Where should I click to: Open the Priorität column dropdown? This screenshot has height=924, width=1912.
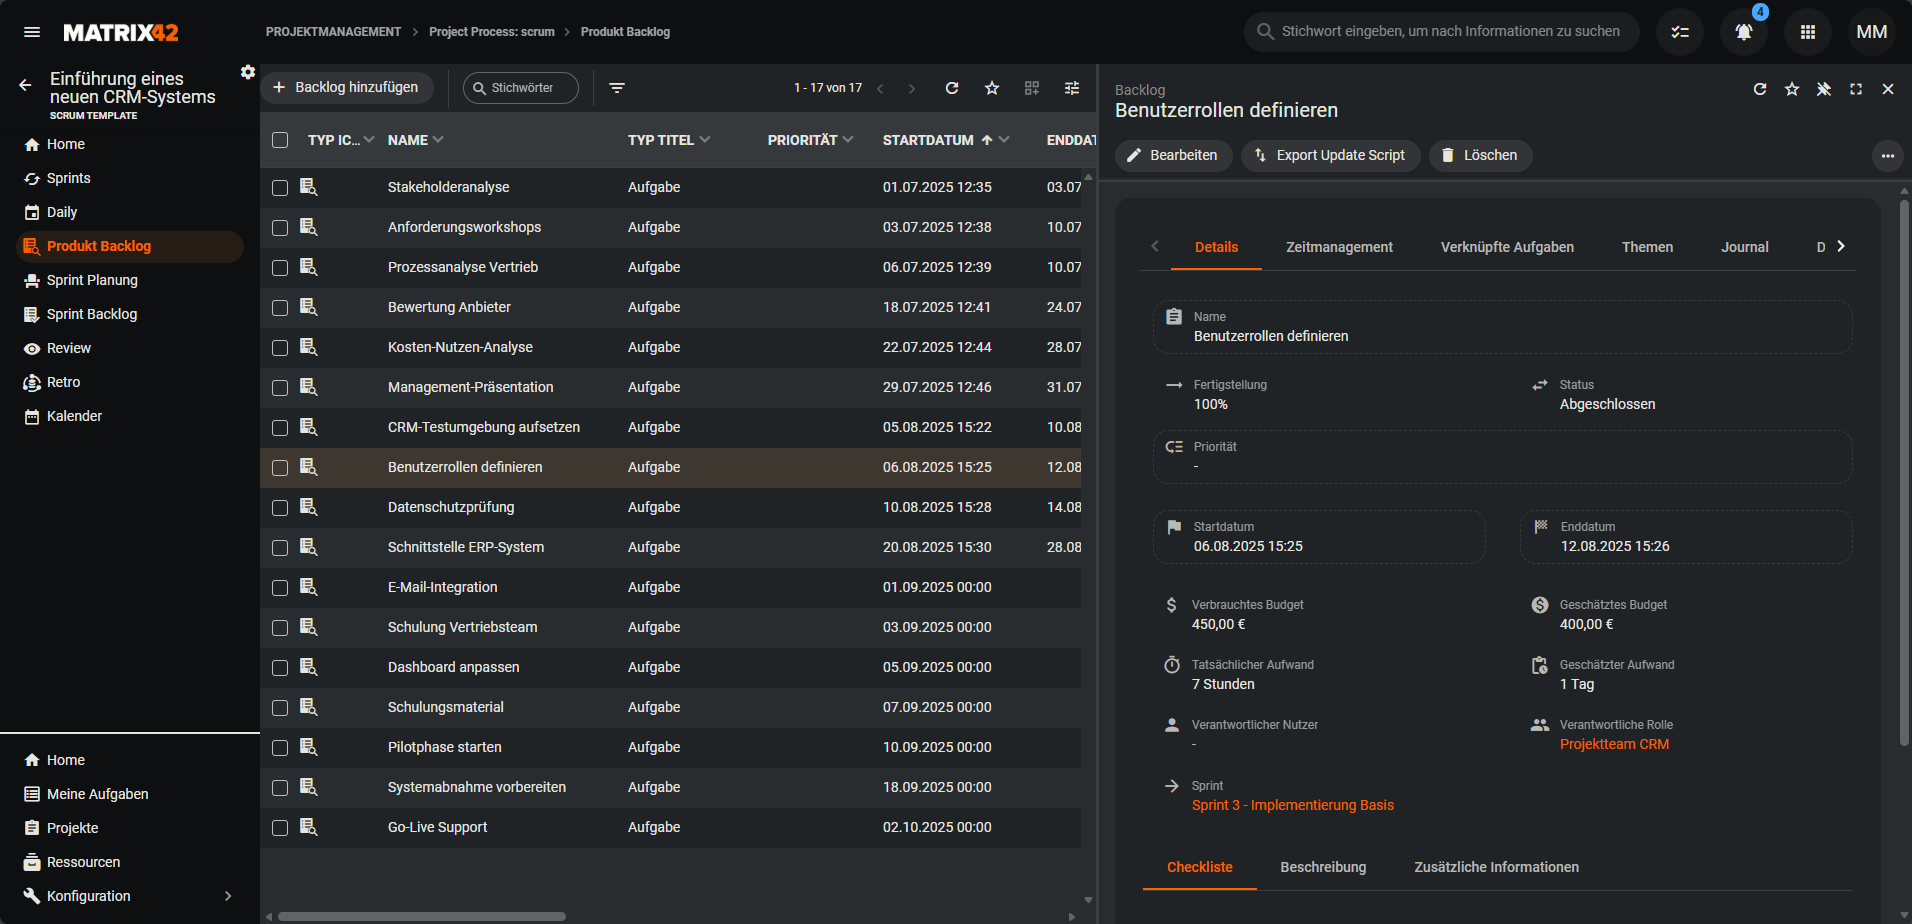pyautogui.click(x=848, y=140)
